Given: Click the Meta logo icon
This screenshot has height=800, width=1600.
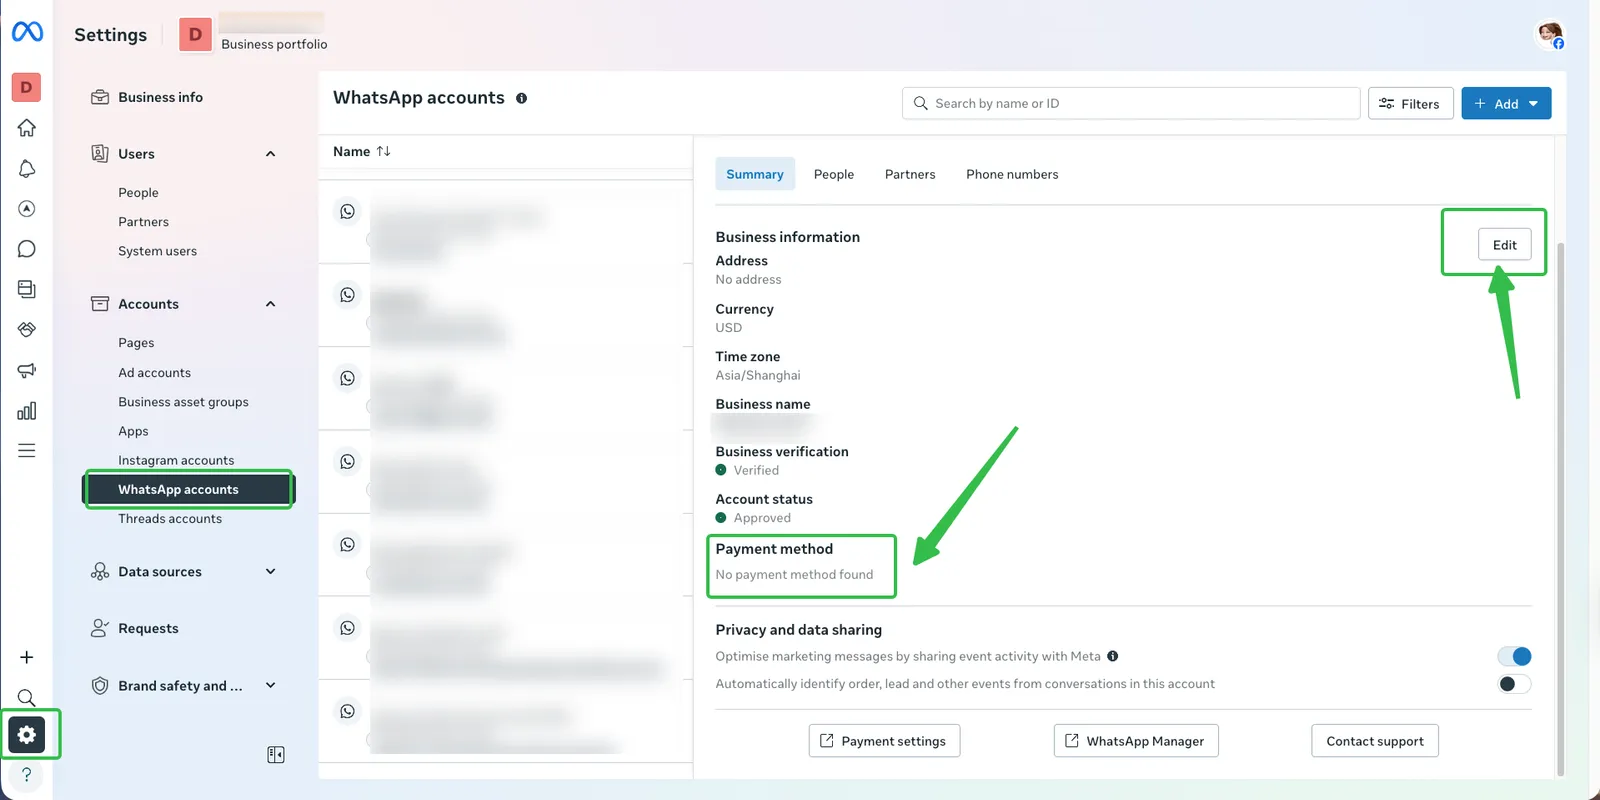Looking at the screenshot, I should pyautogui.click(x=27, y=32).
